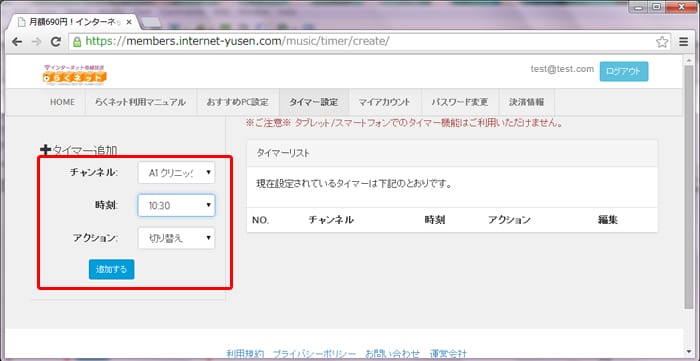Image resolution: width=700 pixels, height=361 pixels.
Task: Open the Chrome hamburger menu
Action: point(683,42)
